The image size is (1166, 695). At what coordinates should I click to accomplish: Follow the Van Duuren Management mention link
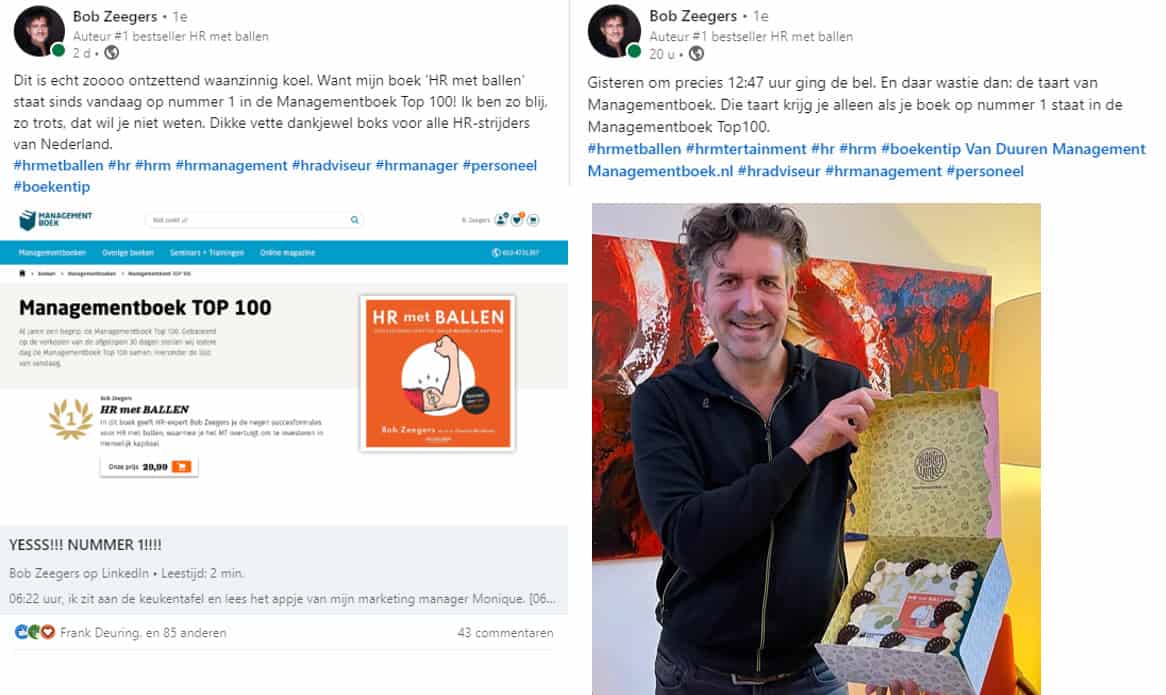pos(1055,149)
